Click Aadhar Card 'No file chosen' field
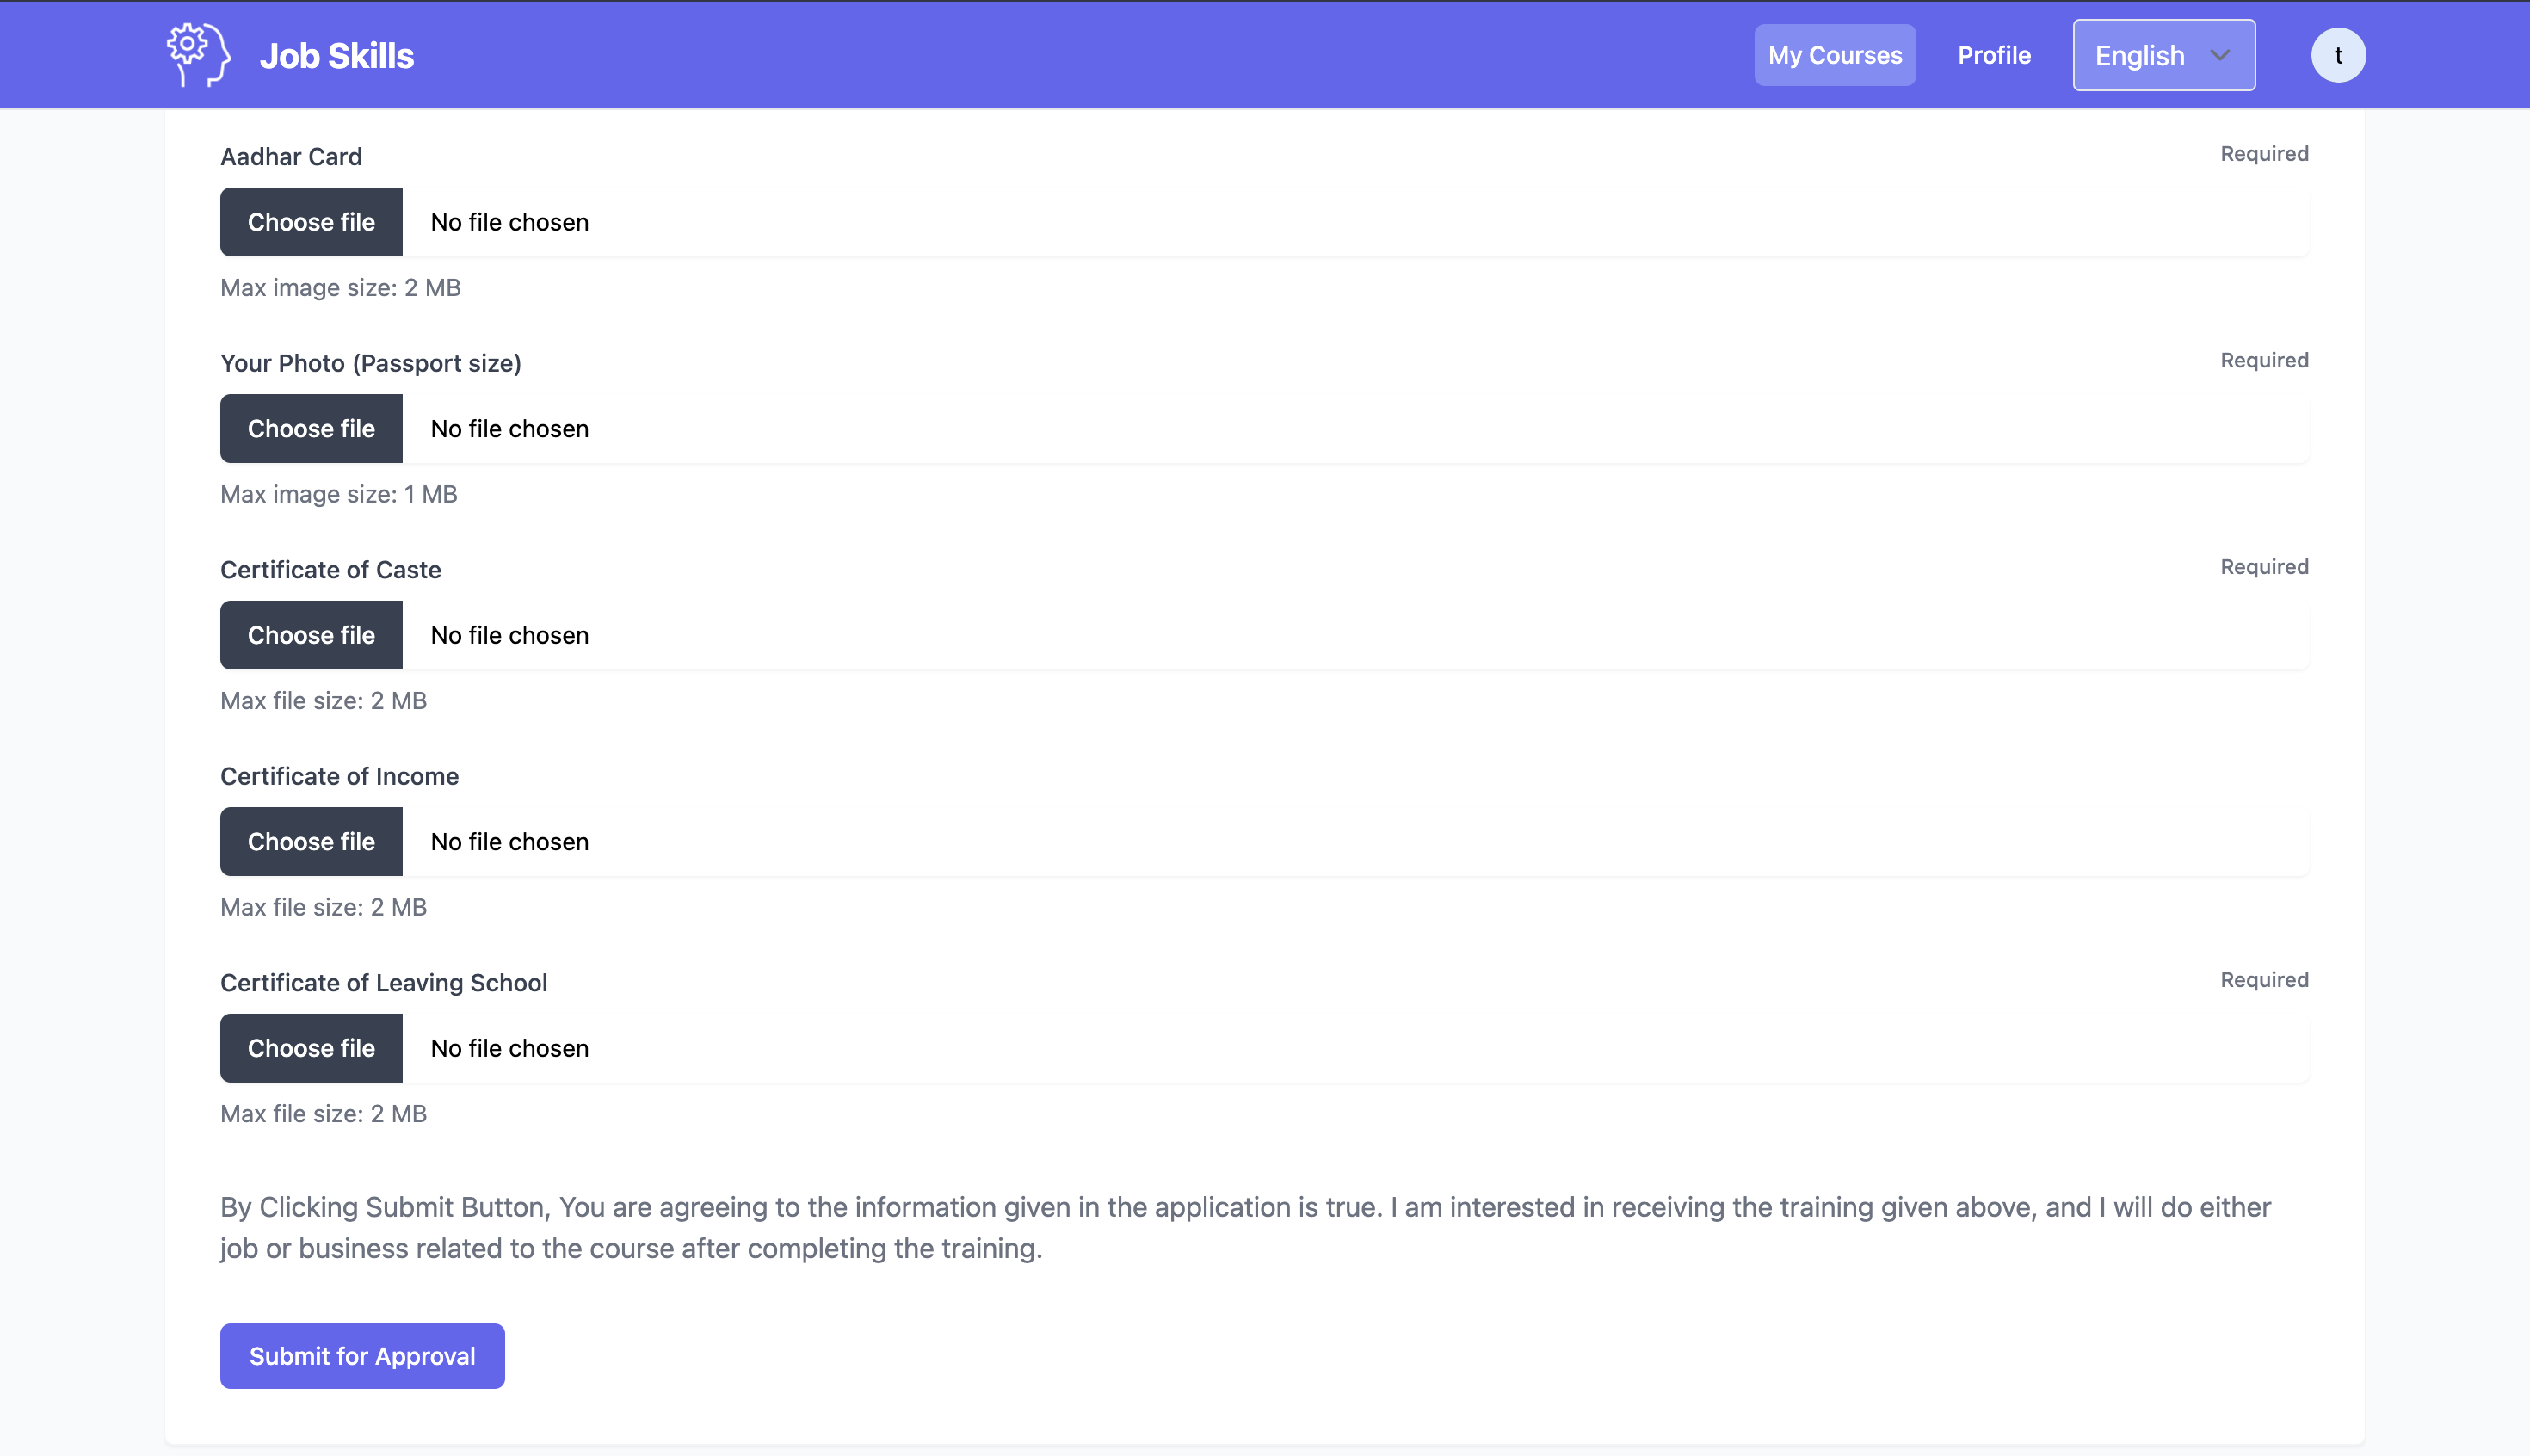 (509, 222)
